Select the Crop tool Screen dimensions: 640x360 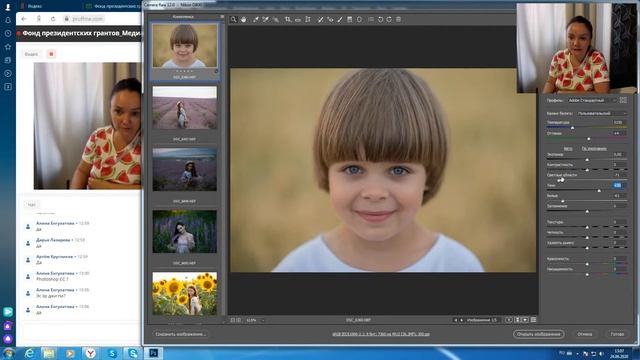[x=288, y=20]
